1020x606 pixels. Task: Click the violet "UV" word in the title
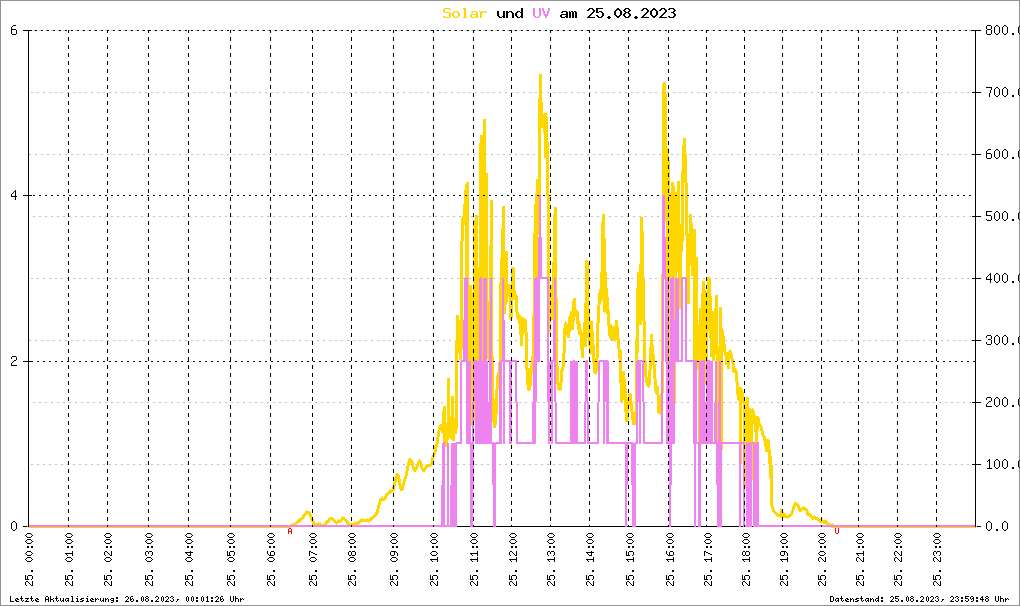[541, 13]
